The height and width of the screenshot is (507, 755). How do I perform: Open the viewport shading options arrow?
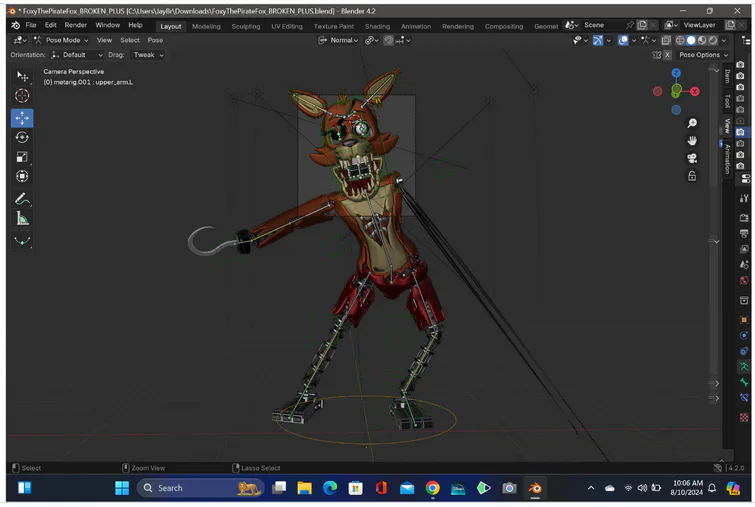[724, 40]
